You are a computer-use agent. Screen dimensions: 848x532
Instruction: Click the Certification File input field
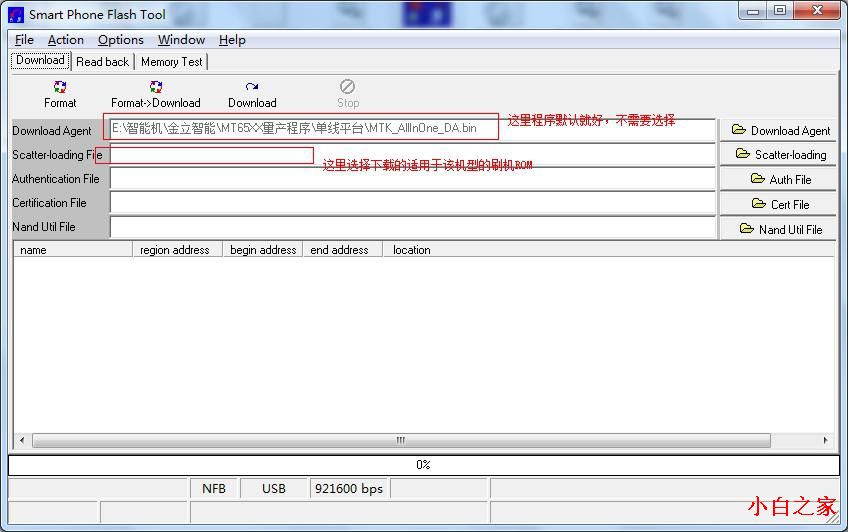pyautogui.click(x=413, y=203)
